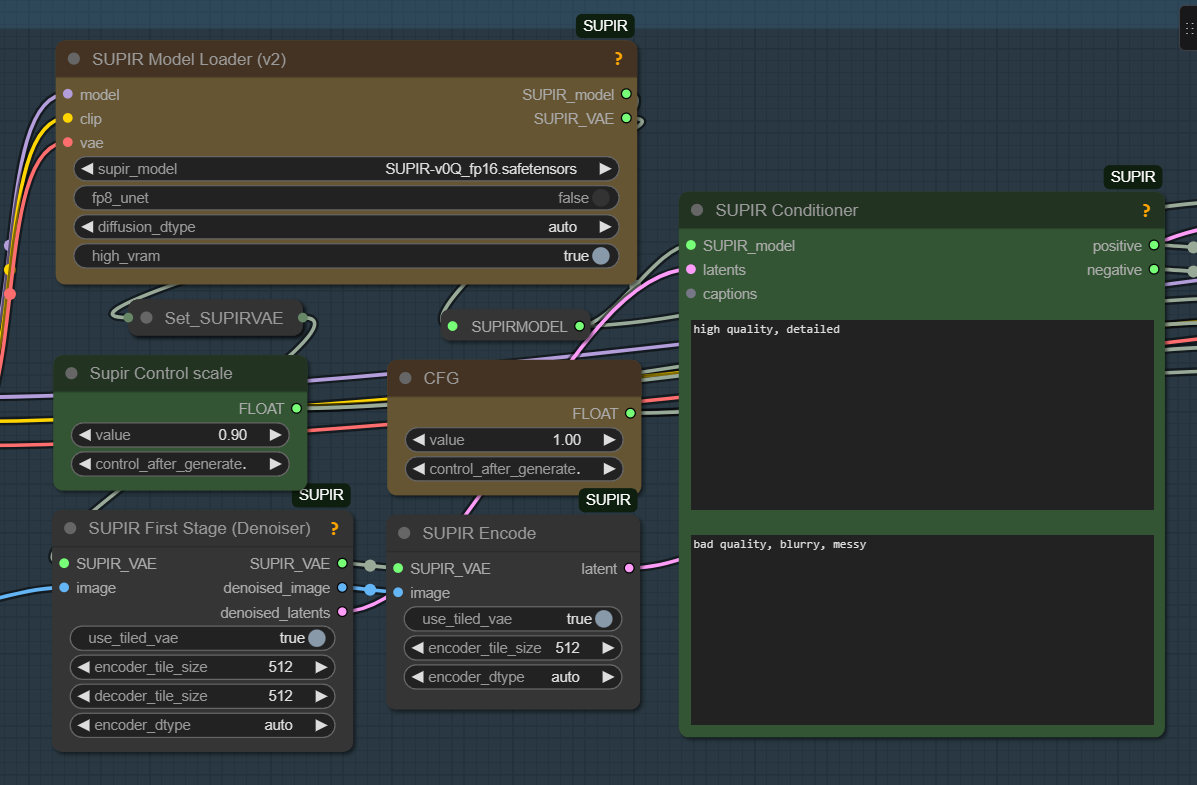This screenshot has width=1197, height=785.
Task: Collapse the SUPIR Conditioner node via its dot
Action: point(697,210)
